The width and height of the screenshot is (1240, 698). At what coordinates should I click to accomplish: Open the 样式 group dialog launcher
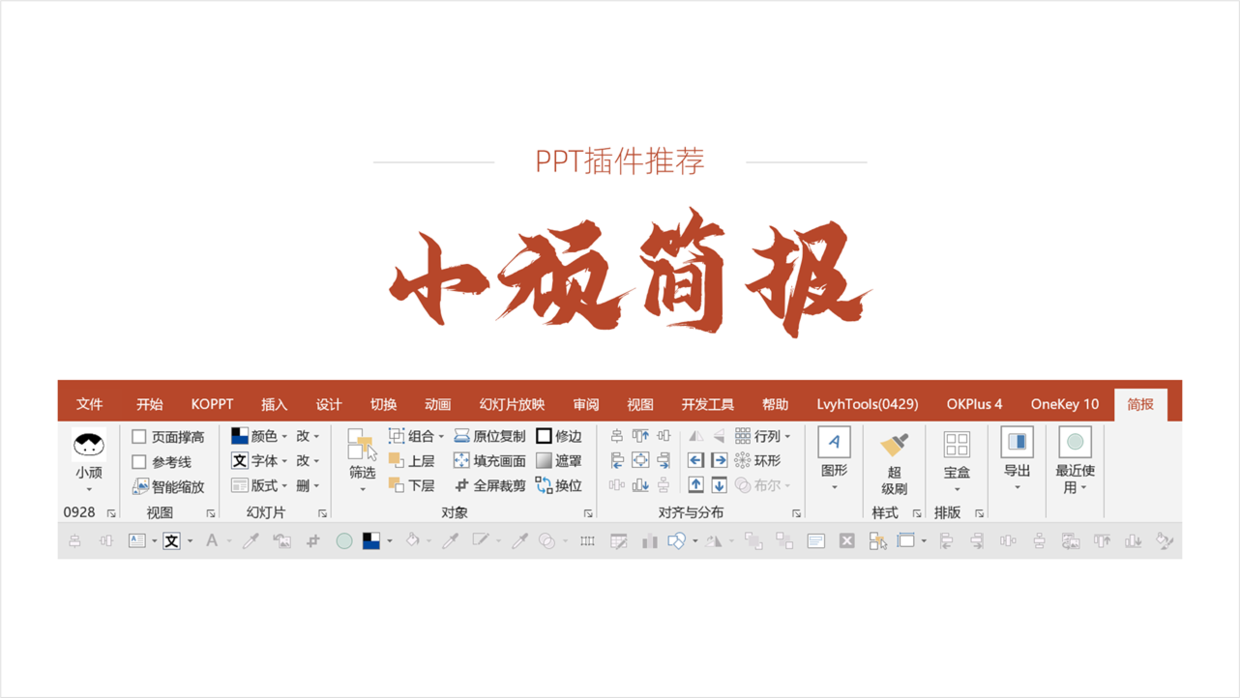pyautogui.click(x=917, y=513)
